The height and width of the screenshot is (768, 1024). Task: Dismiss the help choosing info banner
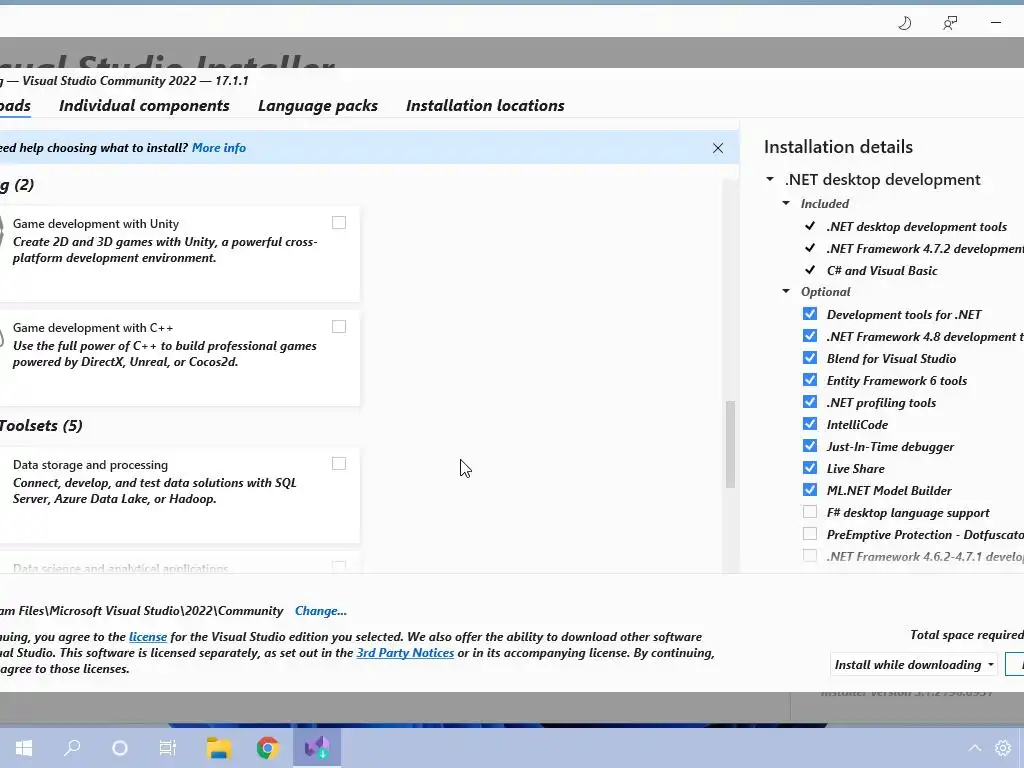pos(718,148)
